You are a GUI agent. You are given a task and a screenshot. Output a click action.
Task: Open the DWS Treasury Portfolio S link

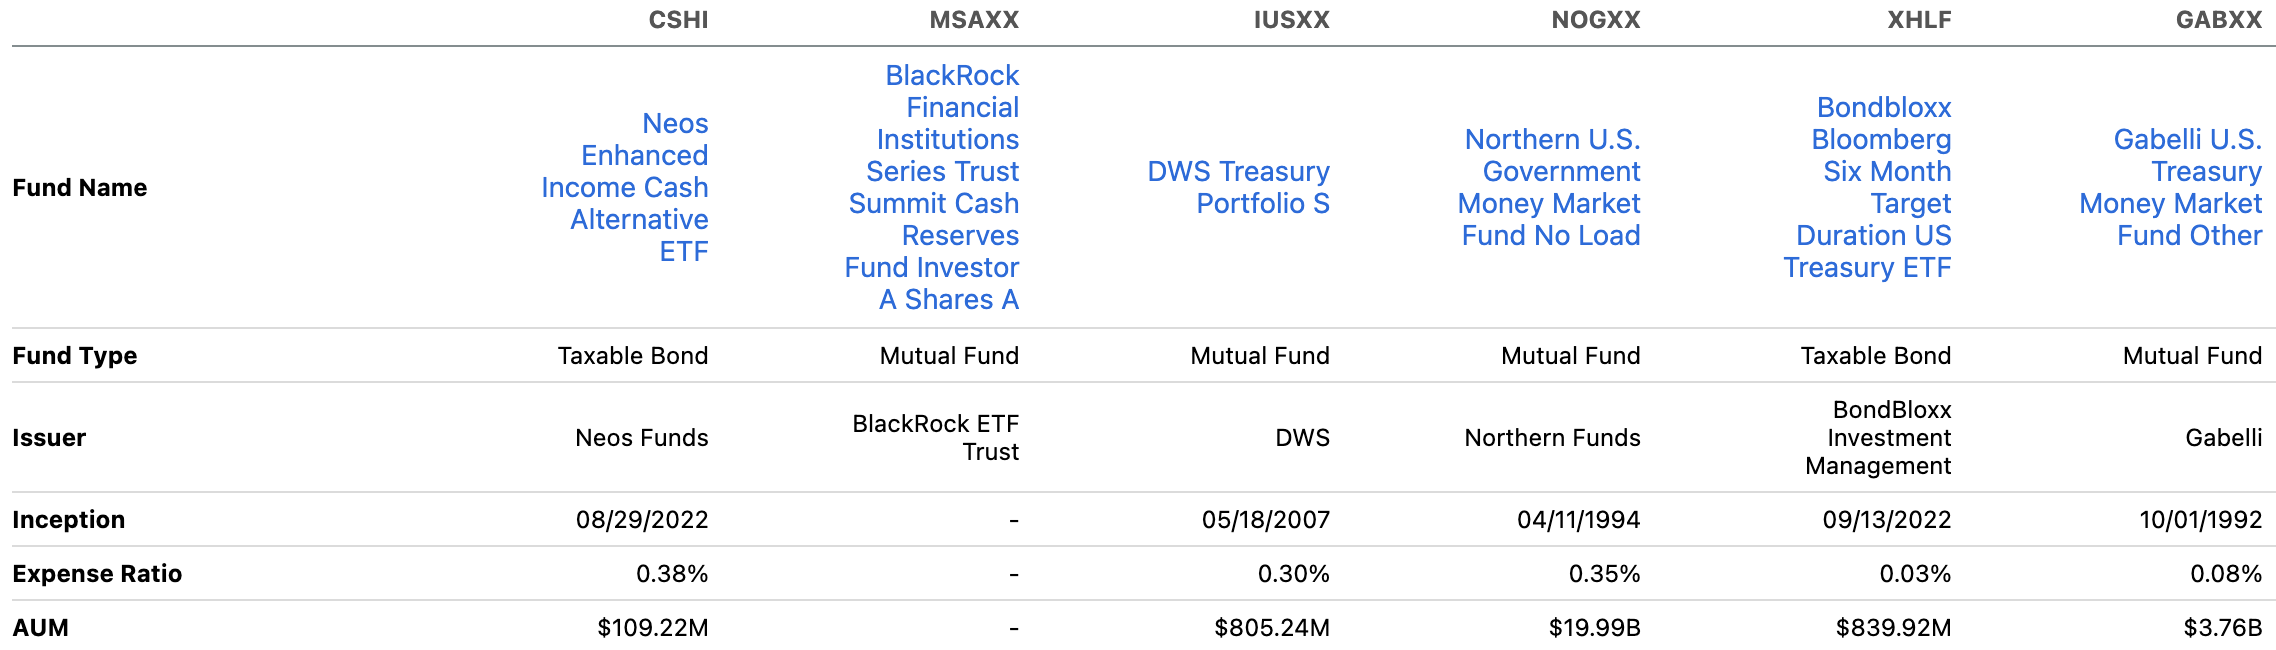[x=1239, y=187]
